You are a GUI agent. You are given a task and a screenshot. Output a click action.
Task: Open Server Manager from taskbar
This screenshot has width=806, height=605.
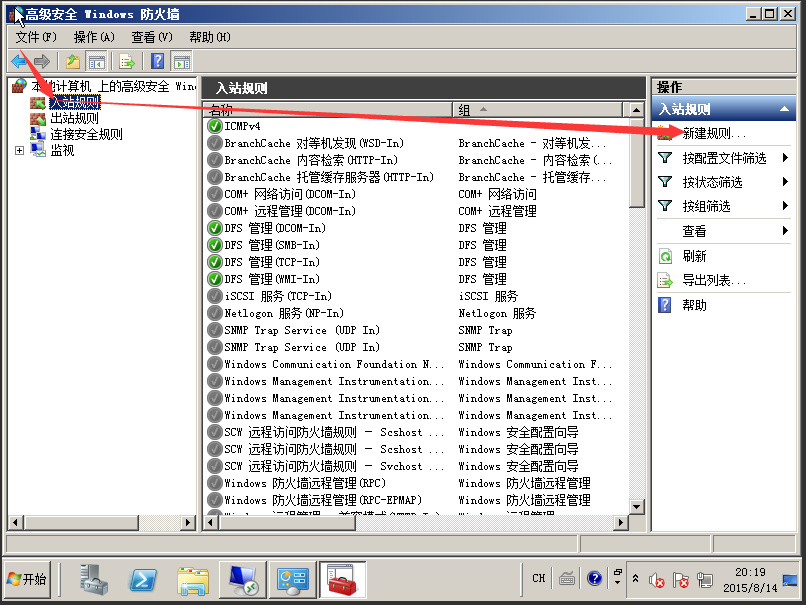[x=94, y=580]
